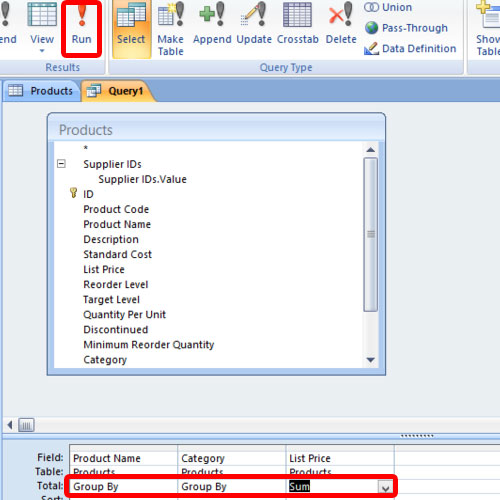The width and height of the screenshot is (500, 500).
Task: Open the dropdown arrow under View
Action: pyautogui.click(x=42, y=51)
